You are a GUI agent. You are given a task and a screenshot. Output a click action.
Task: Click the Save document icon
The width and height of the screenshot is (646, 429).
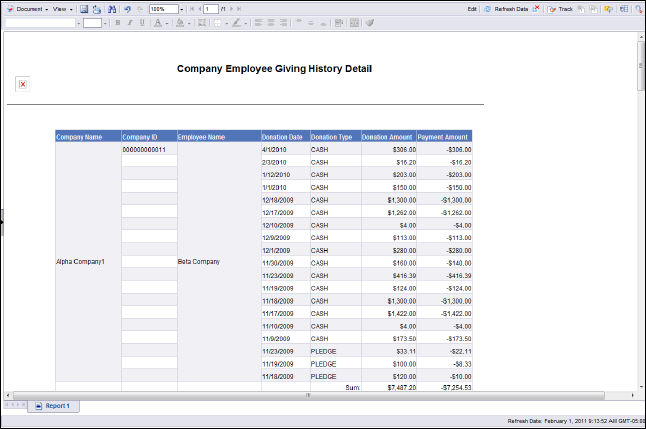coord(84,8)
